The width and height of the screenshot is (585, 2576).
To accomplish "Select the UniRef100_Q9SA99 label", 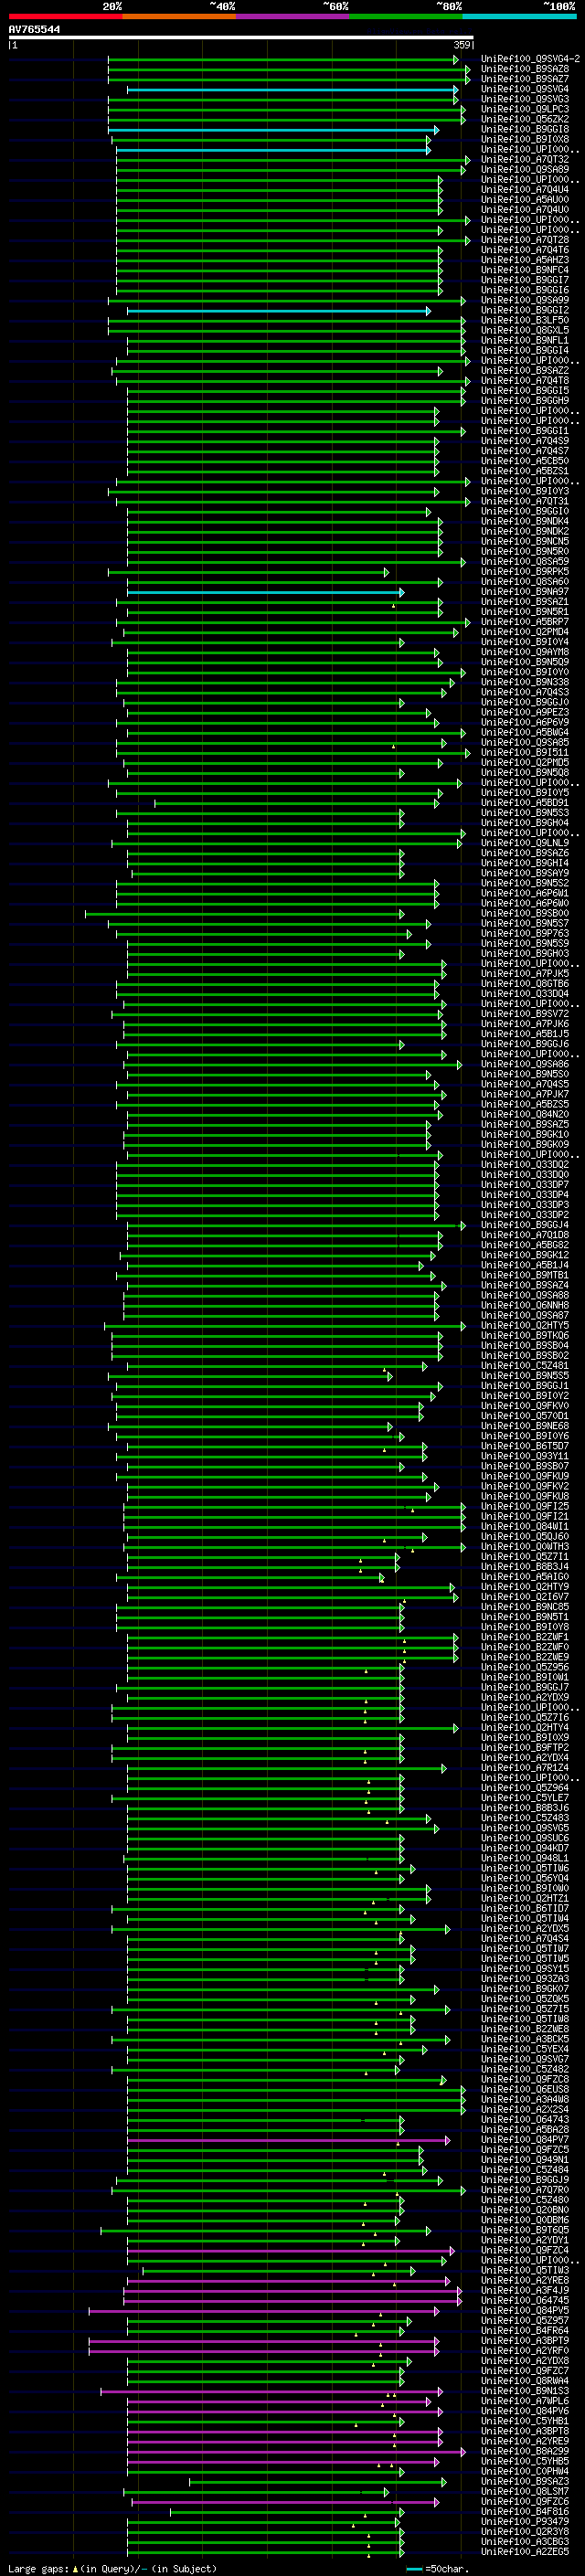I will coord(525,300).
